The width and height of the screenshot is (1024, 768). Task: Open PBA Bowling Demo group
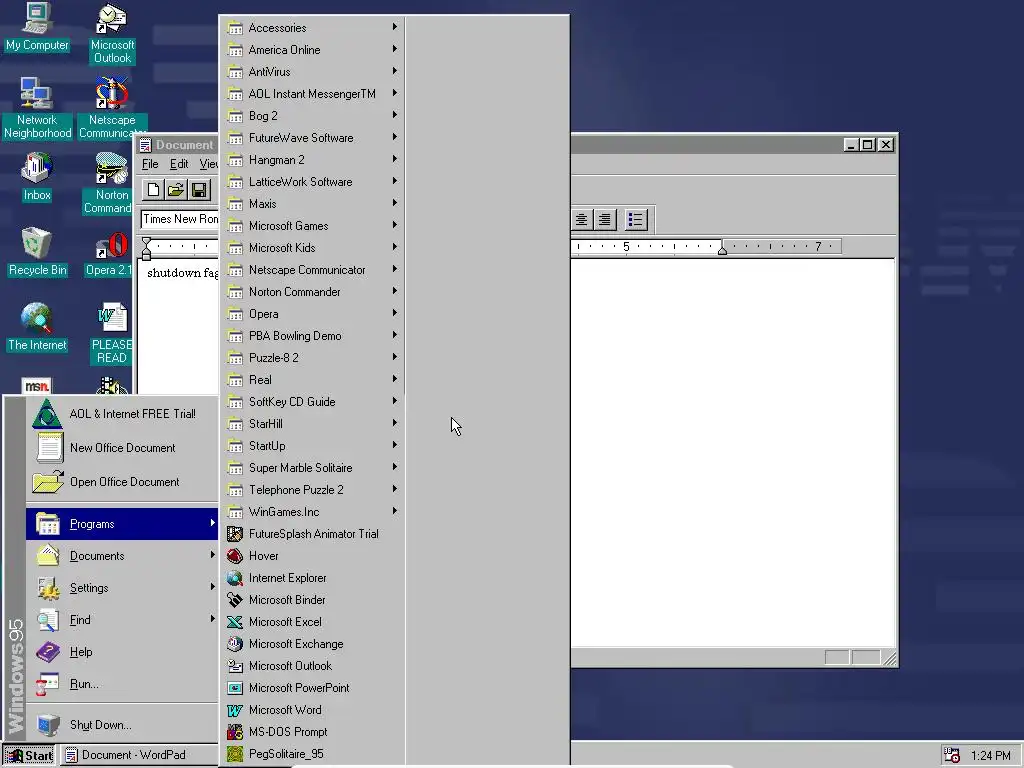tap(312, 336)
